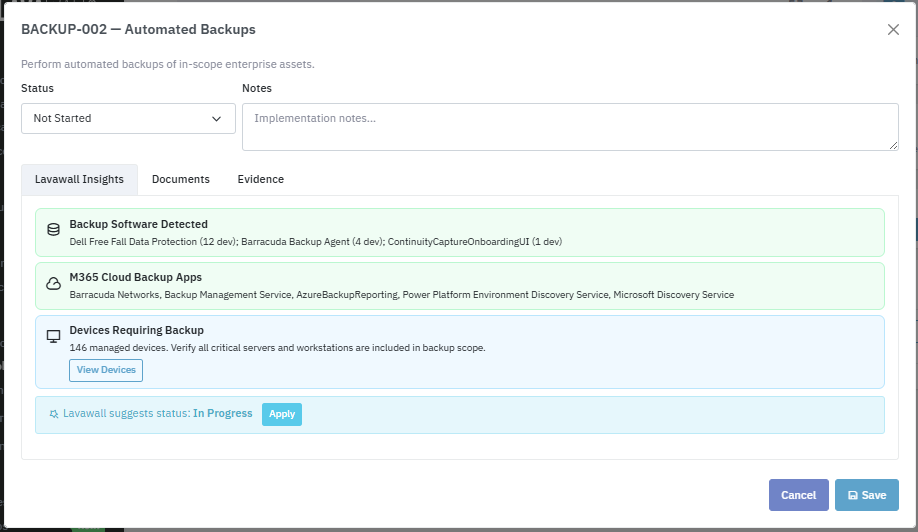Click the In Progress suggested status text
Viewport: 918px width, 532px height.
(222, 413)
